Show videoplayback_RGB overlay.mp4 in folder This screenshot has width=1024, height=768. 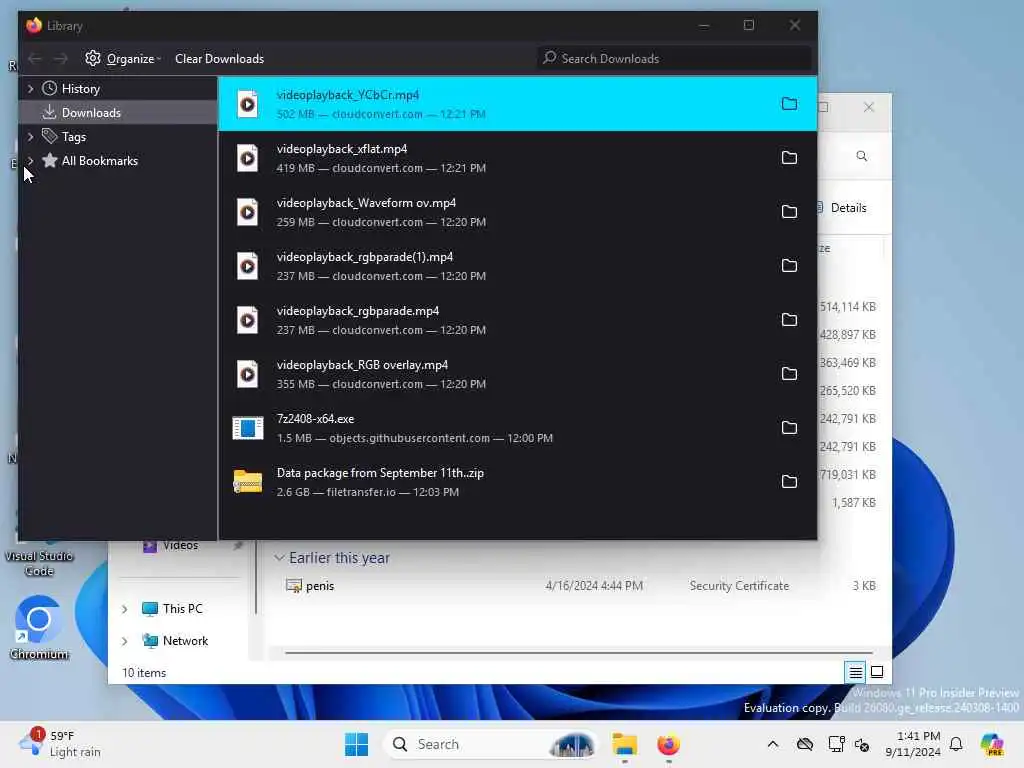[x=789, y=374]
